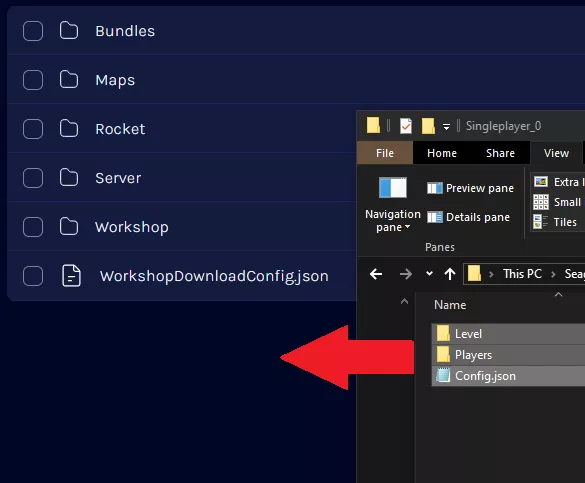585x483 pixels.
Task: Expand the recent locations chevron
Action: (x=429, y=274)
